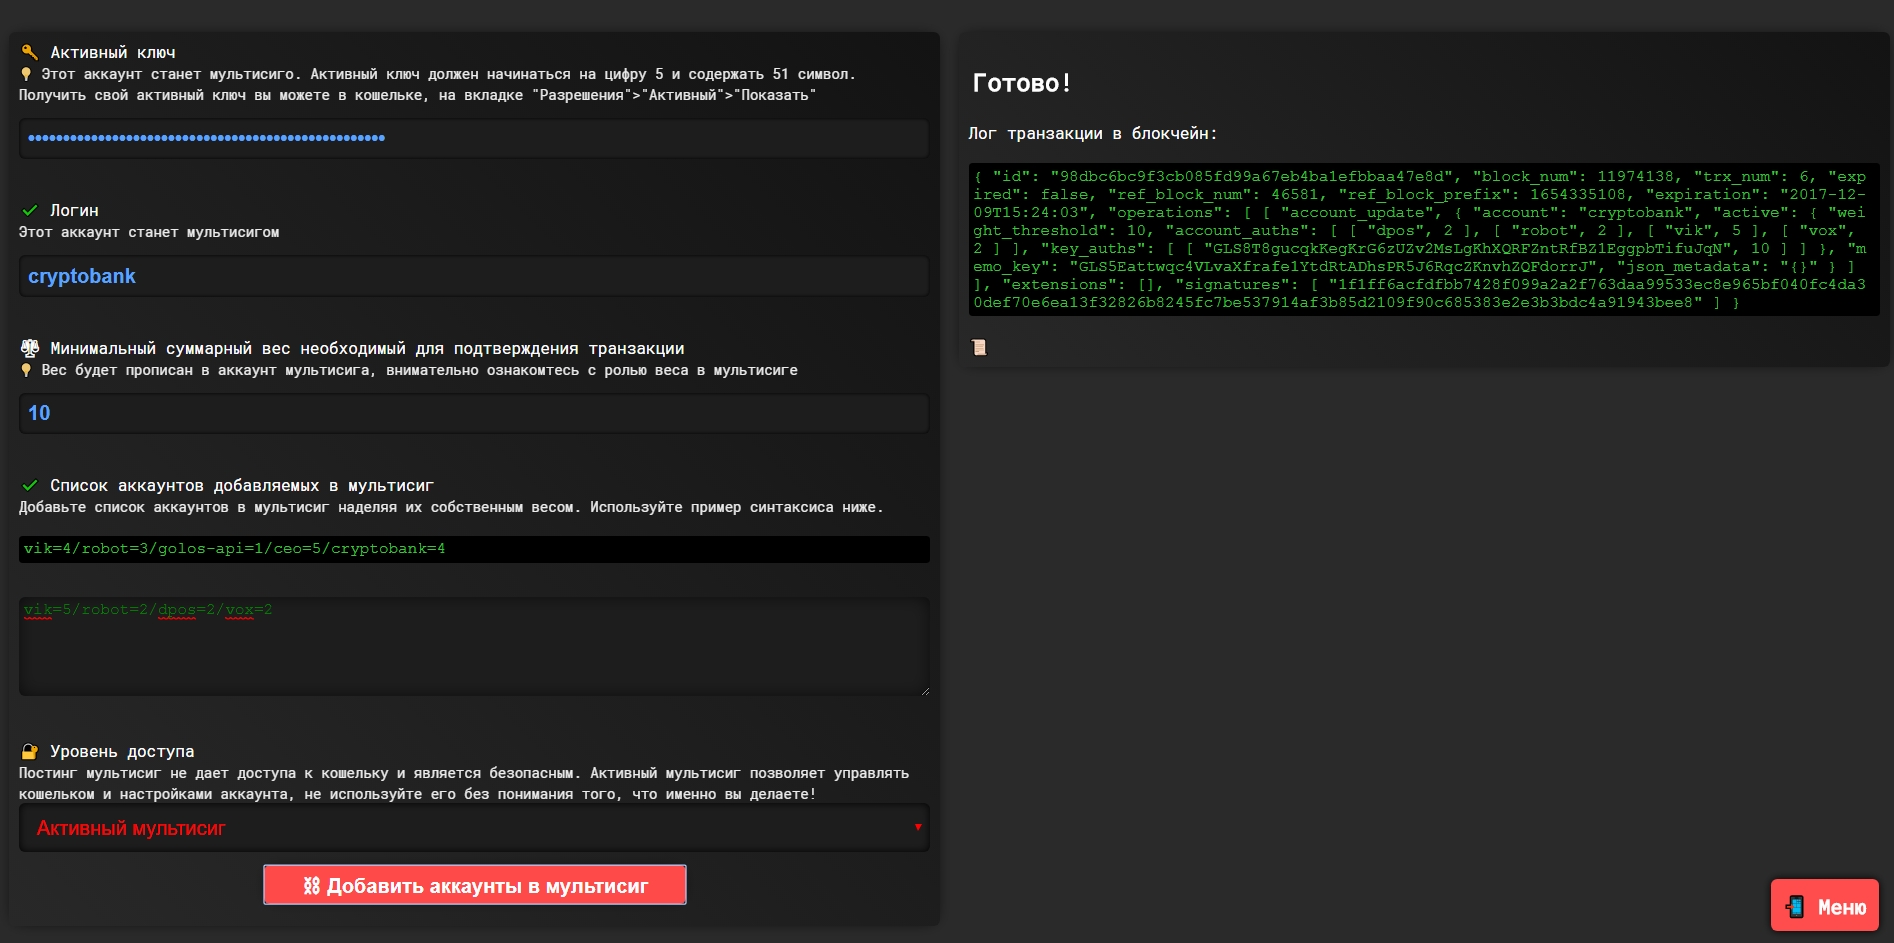
Task: Click the textarea resize handle corner
Action: coord(925,691)
